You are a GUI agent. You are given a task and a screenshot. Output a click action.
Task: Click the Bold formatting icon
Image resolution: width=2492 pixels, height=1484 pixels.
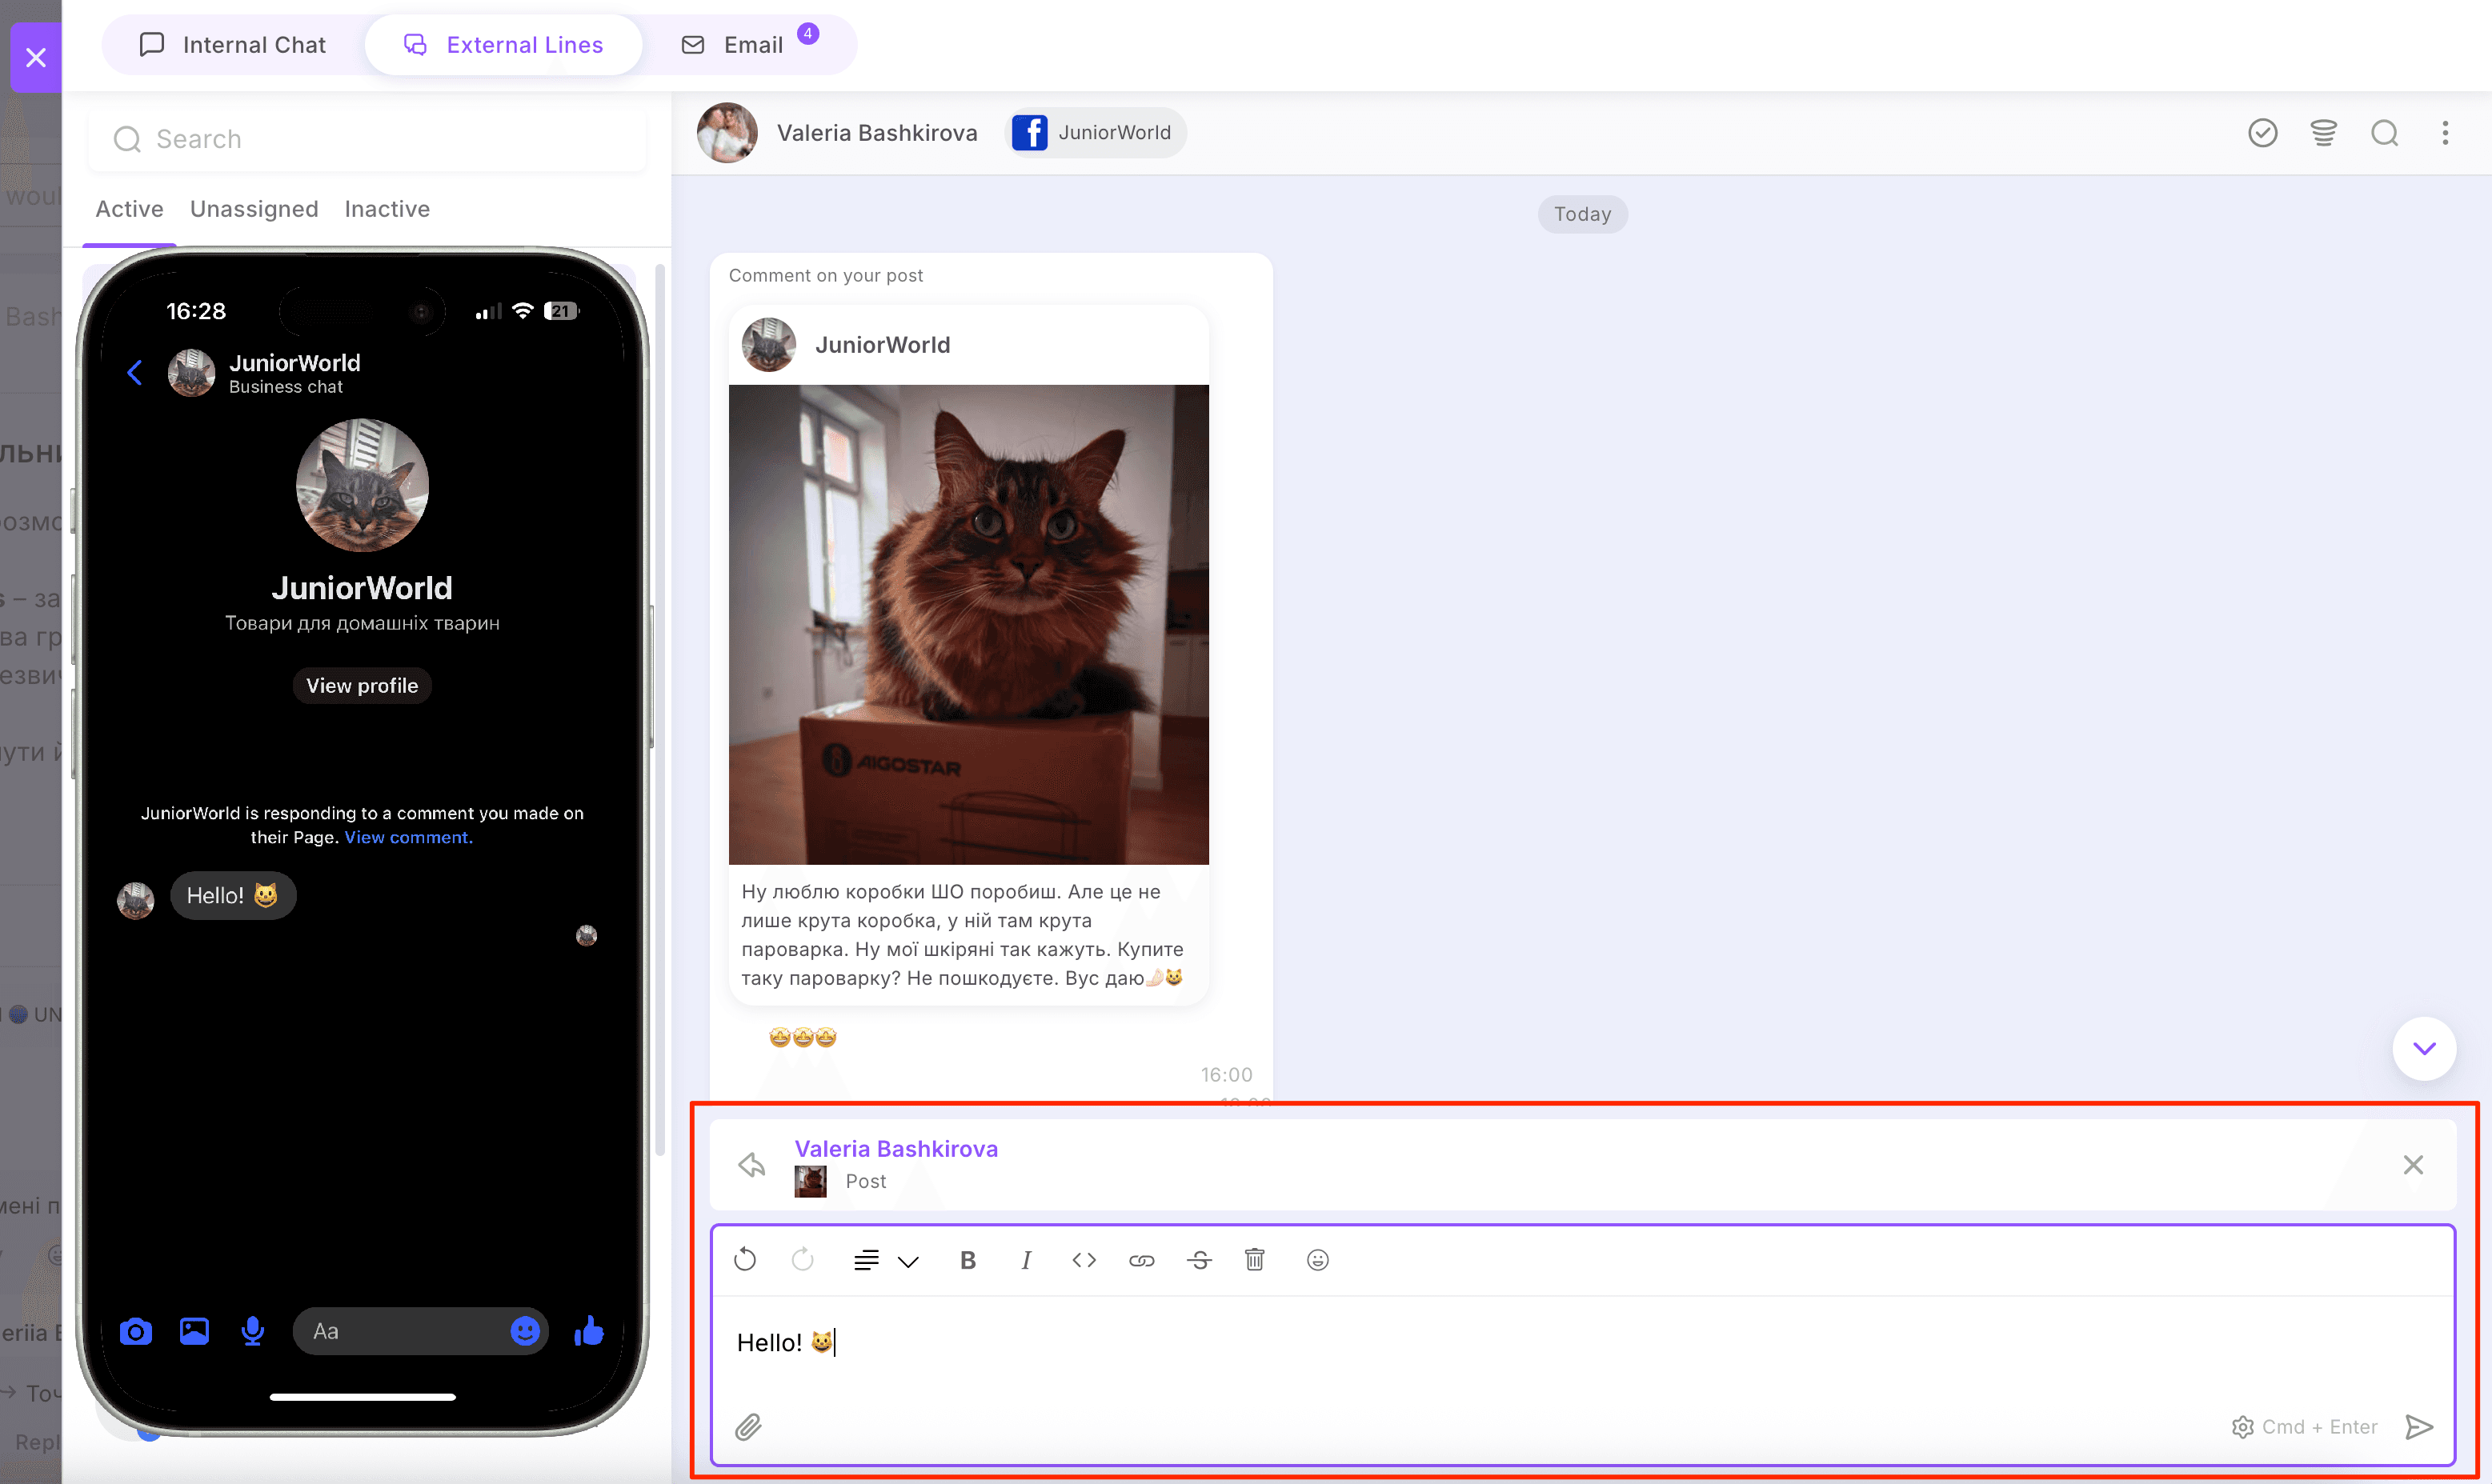click(967, 1260)
